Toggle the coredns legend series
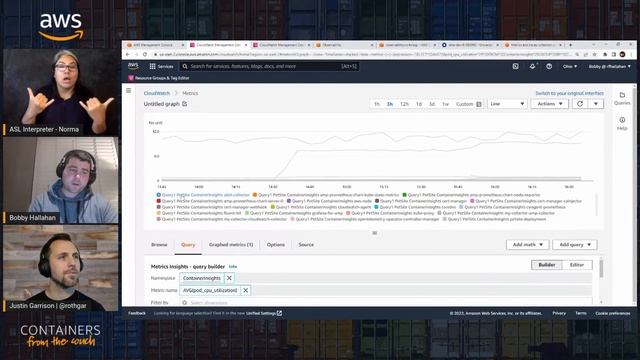Image resolution: width=640 pixels, height=360 pixels. 416,207
